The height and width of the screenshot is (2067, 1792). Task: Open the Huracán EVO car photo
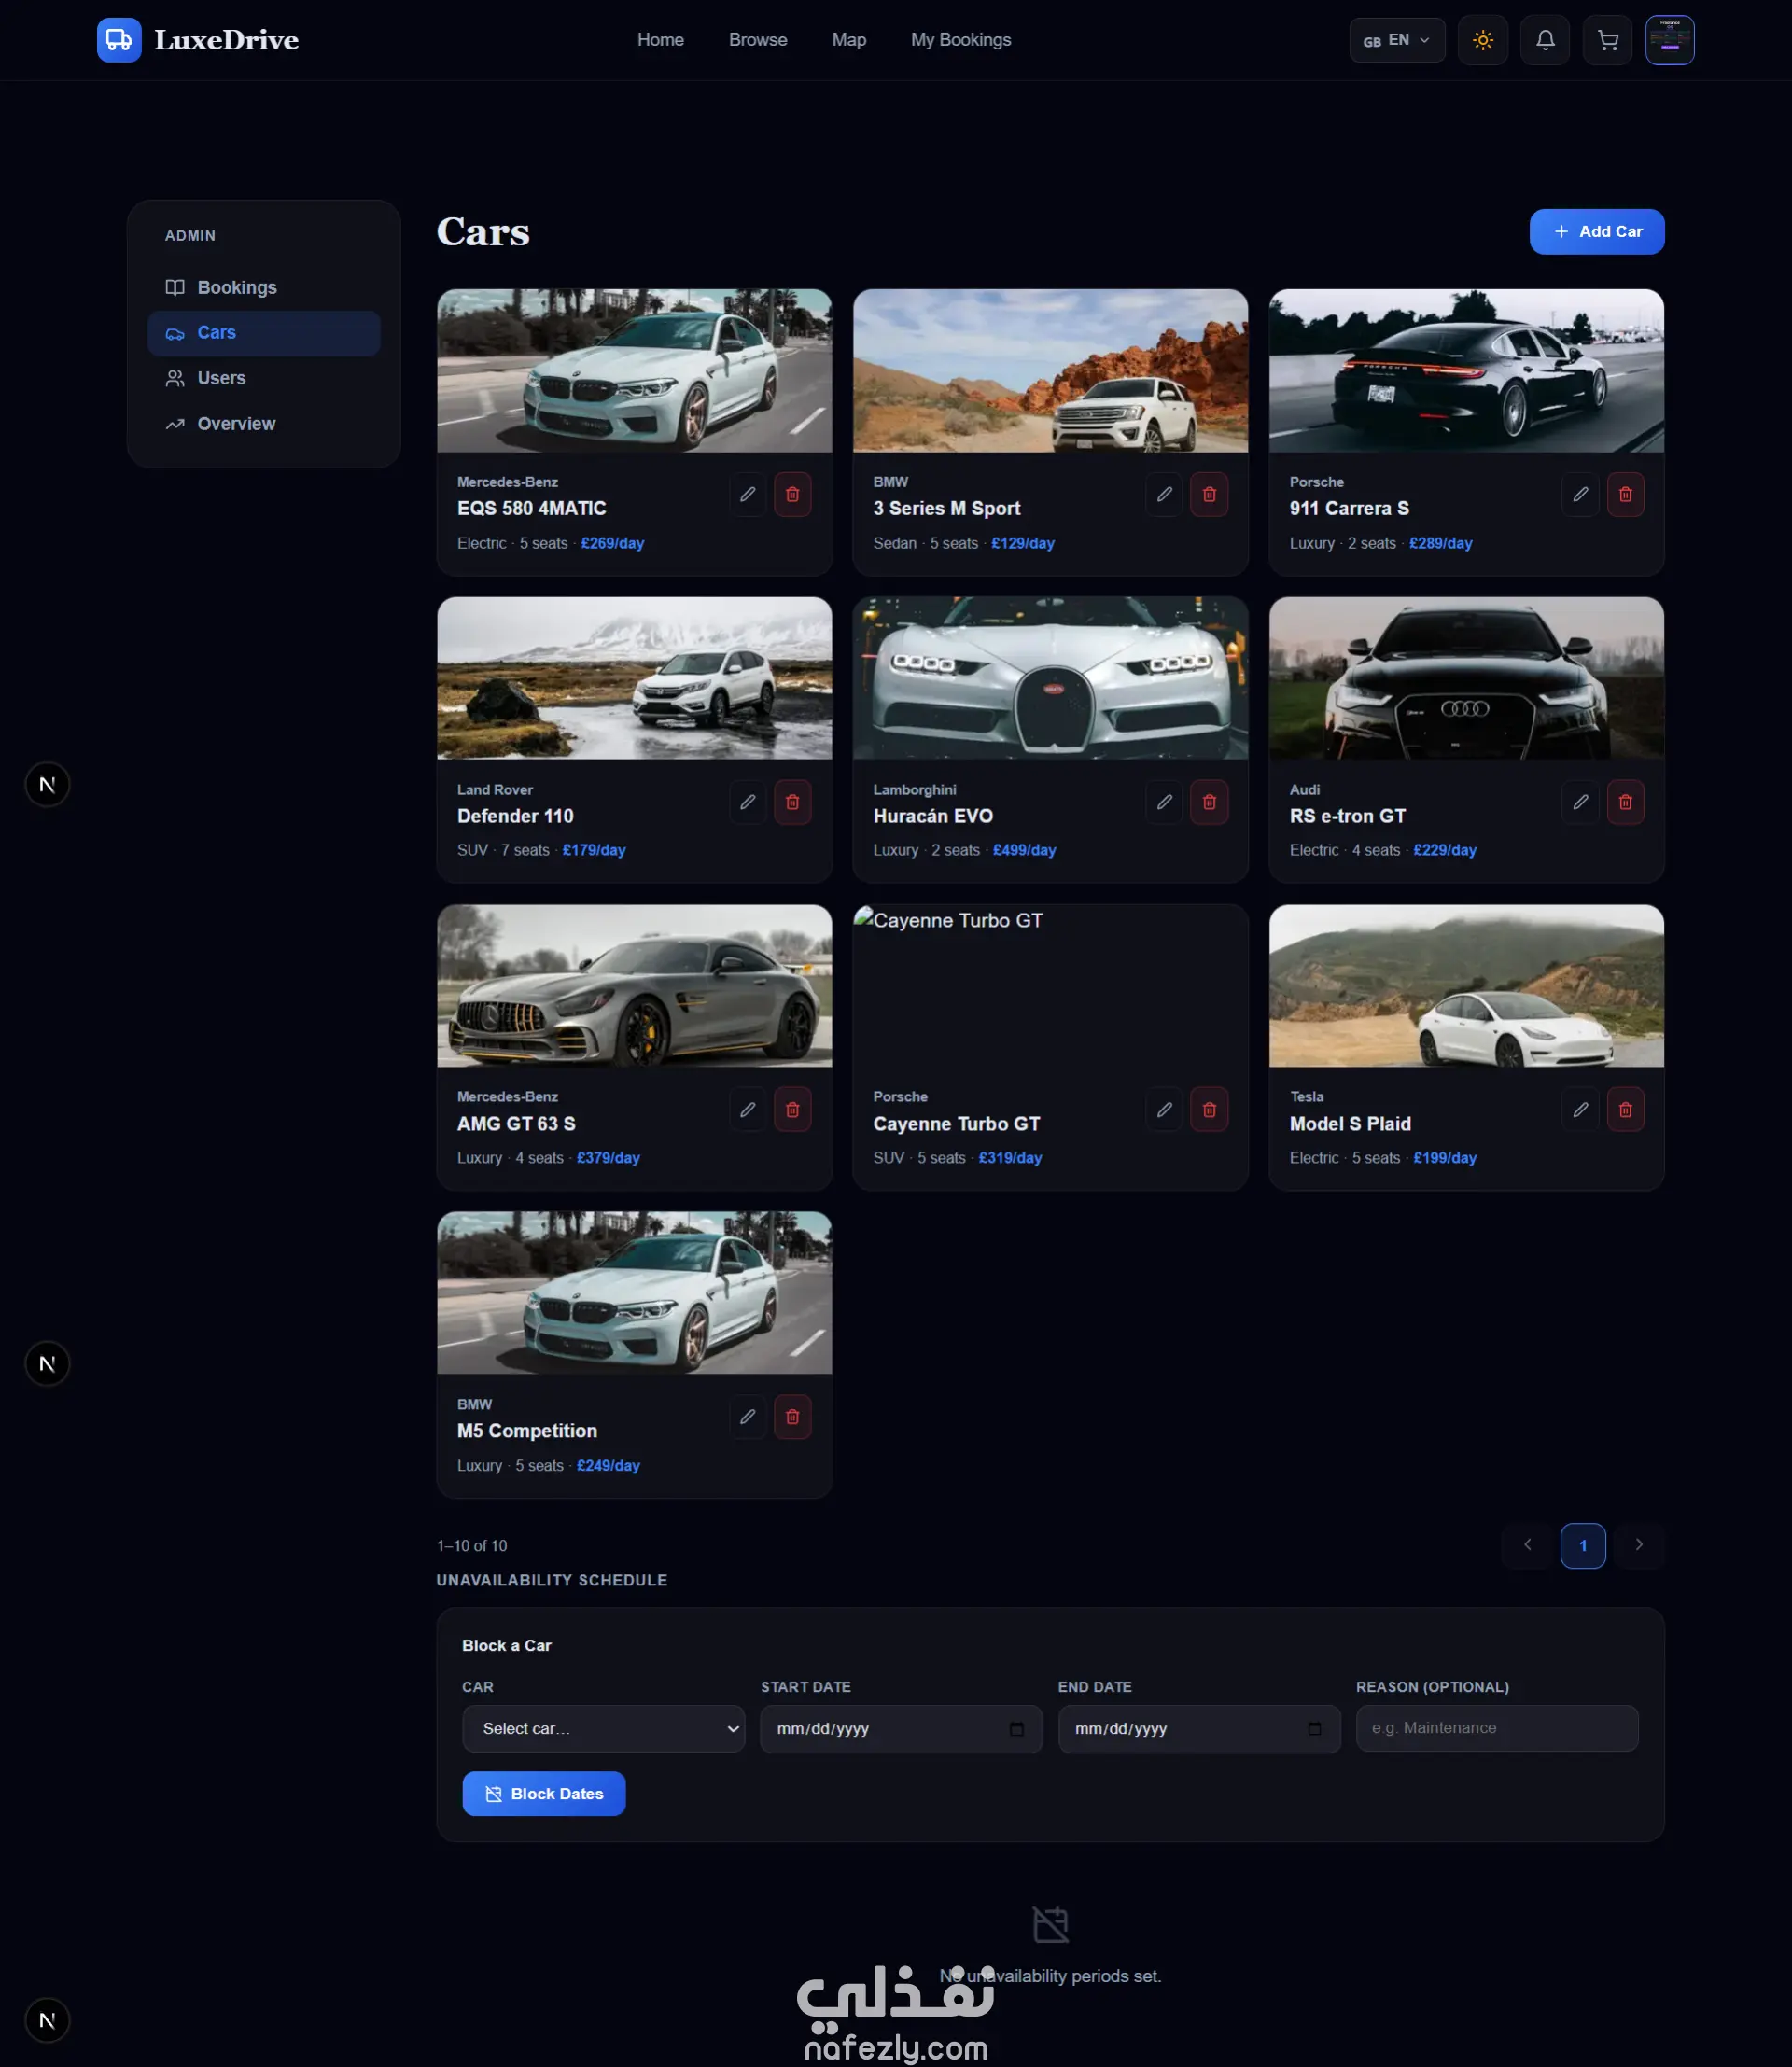coord(1050,679)
